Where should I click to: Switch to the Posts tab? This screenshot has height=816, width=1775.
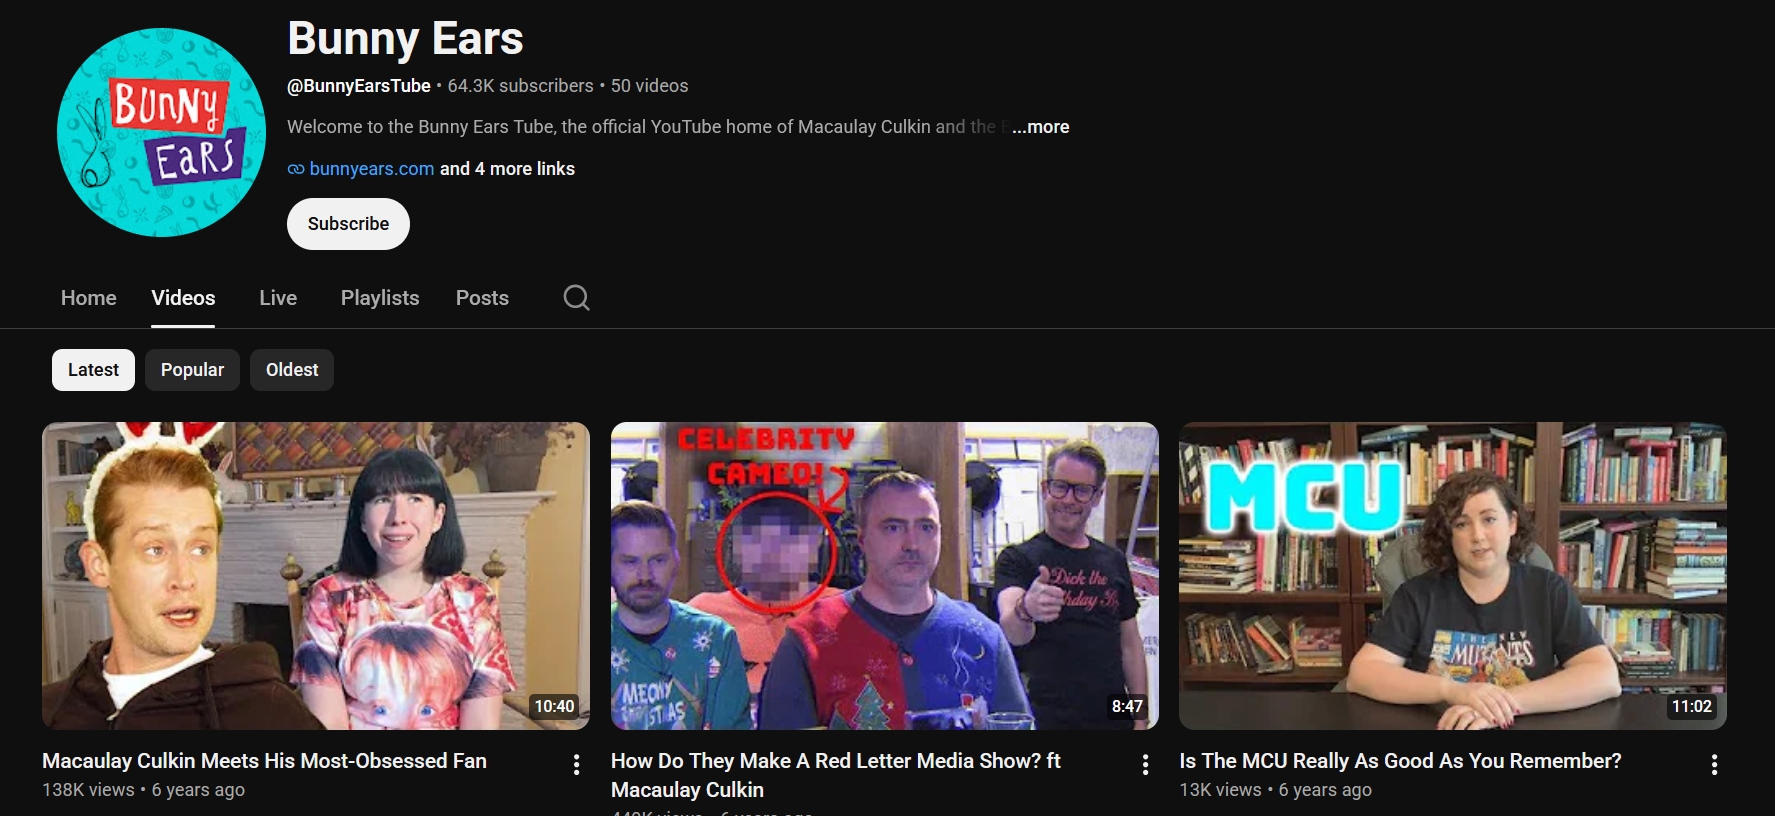[x=482, y=298]
